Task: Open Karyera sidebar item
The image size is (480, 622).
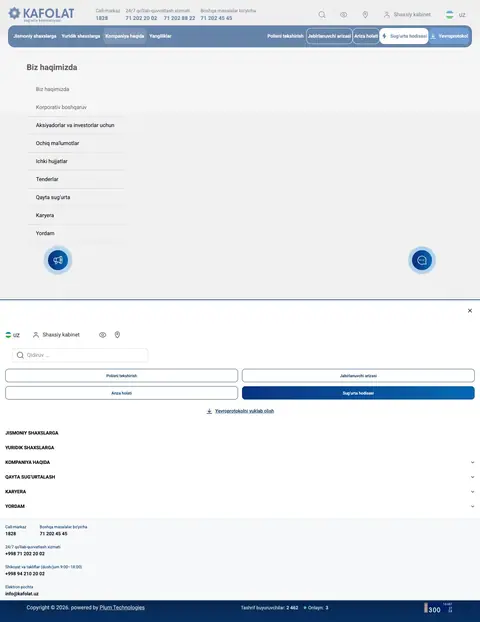Action: tap(45, 215)
